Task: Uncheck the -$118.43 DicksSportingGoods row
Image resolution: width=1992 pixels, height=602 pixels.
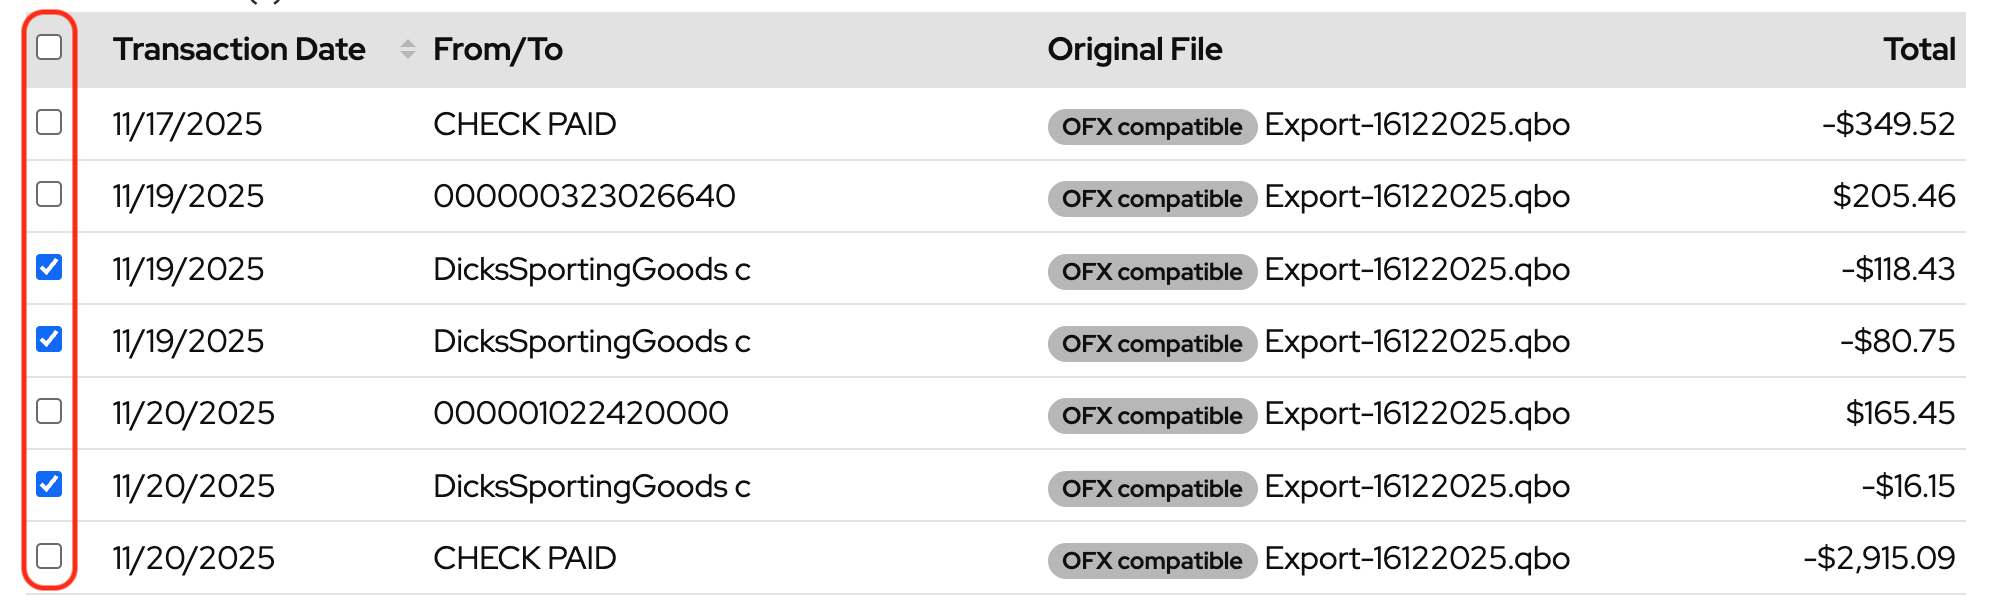Action: [49, 267]
